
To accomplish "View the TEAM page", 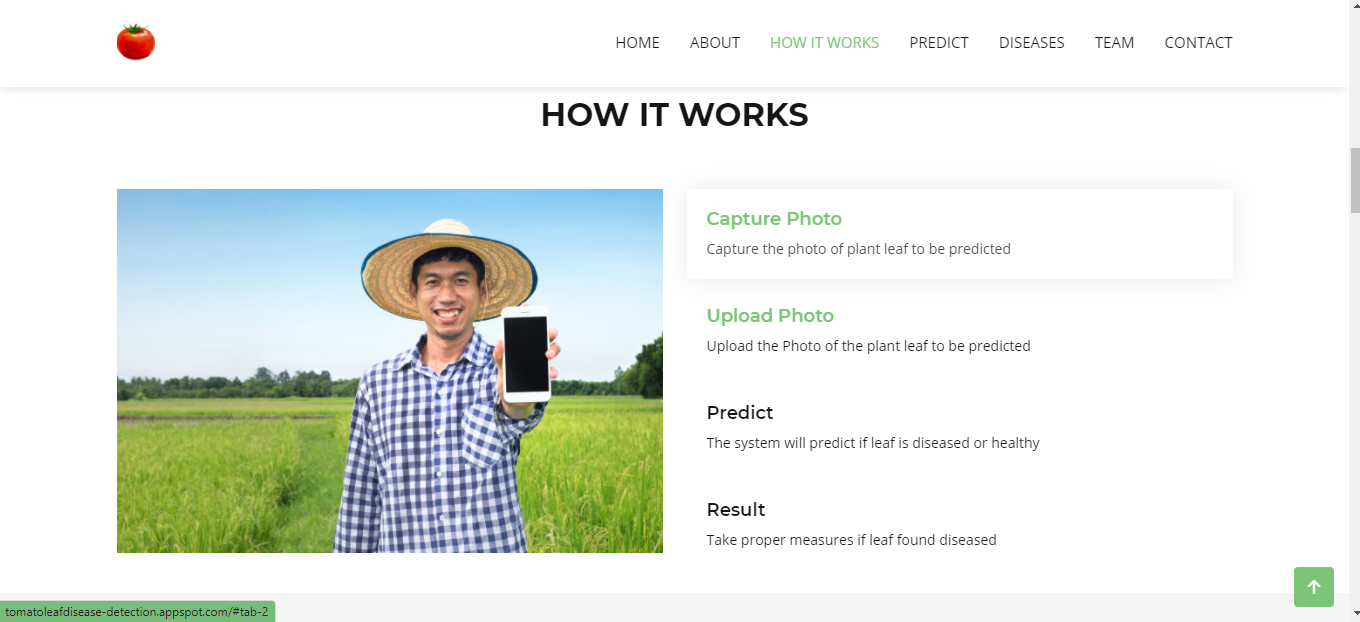I will tap(1114, 42).
